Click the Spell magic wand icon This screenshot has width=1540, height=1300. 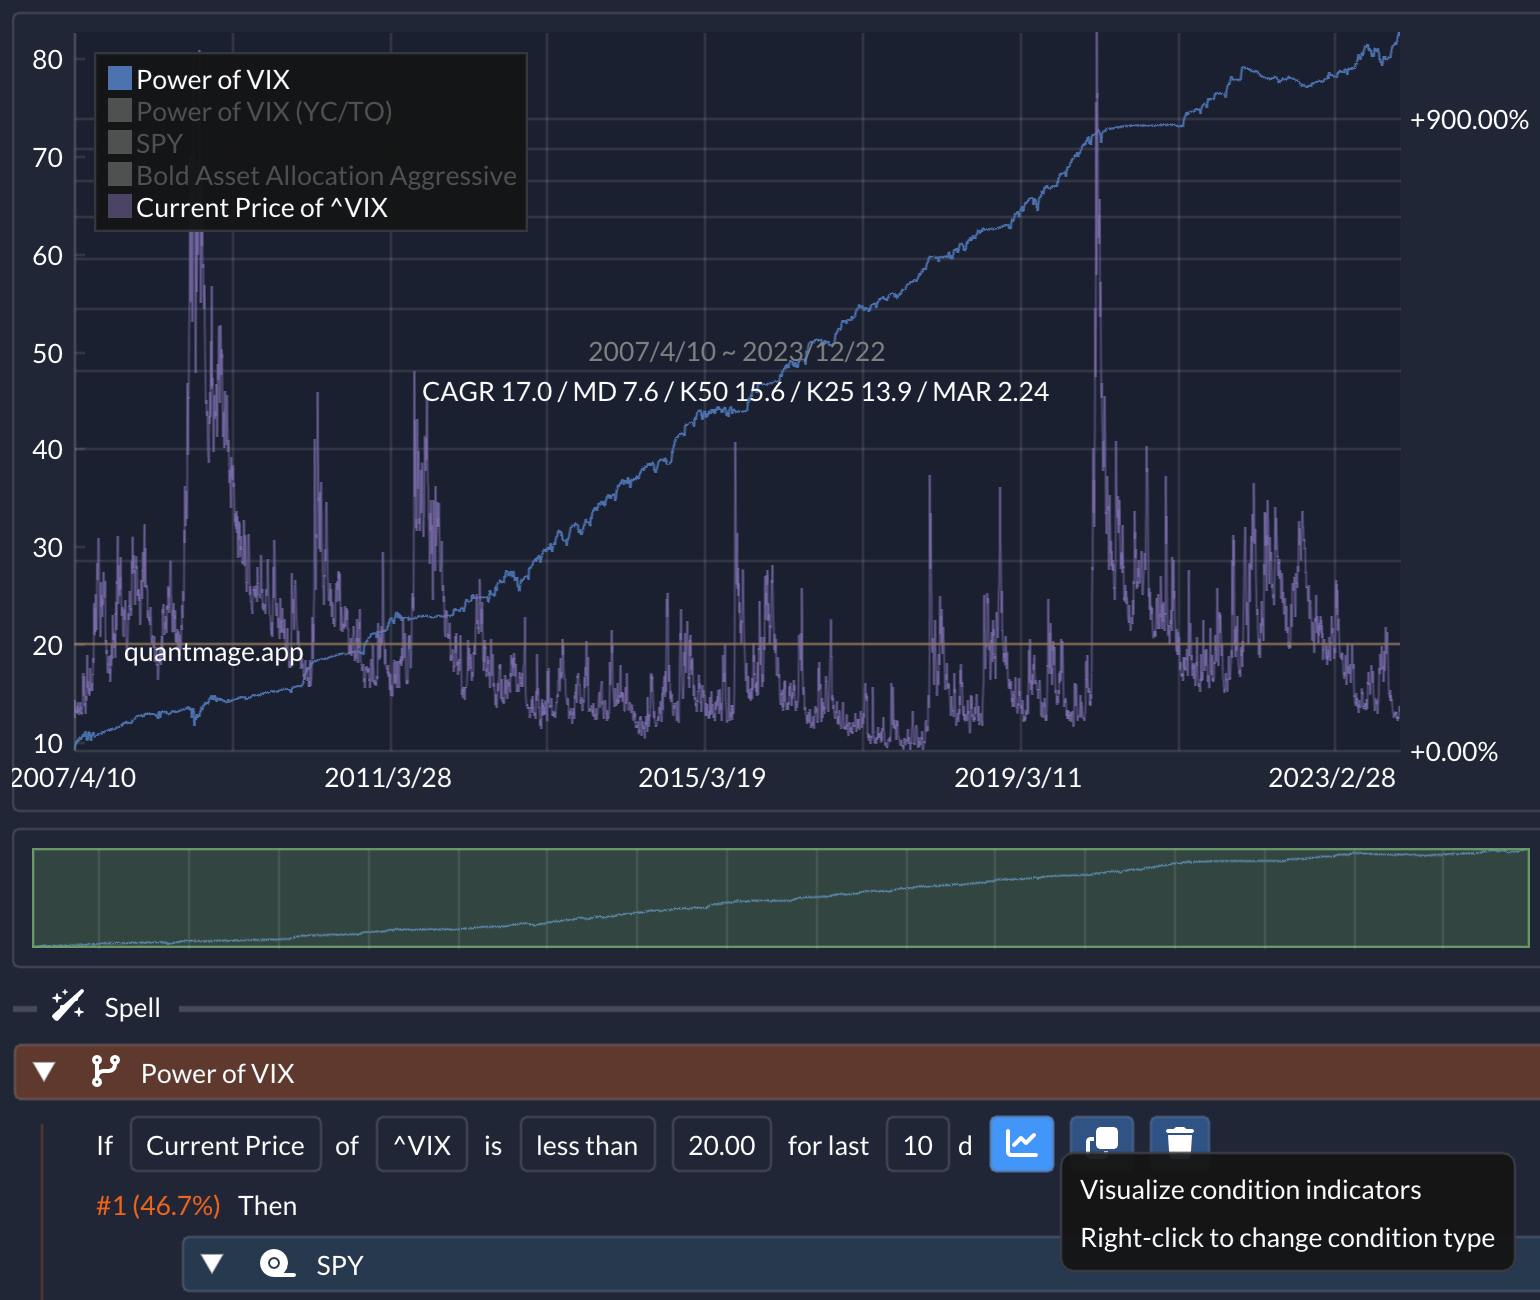(x=68, y=1005)
